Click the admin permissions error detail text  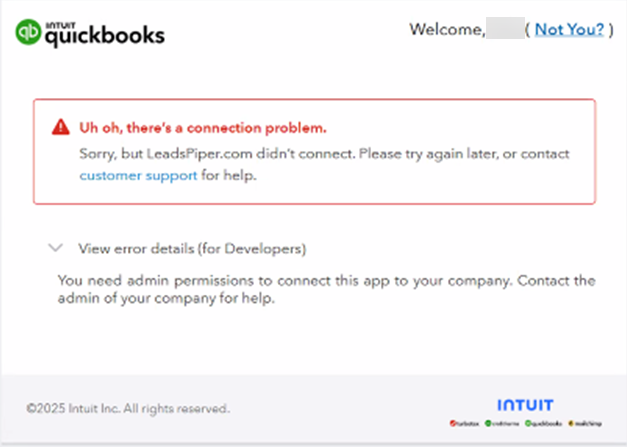pyautogui.click(x=327, y=289)
